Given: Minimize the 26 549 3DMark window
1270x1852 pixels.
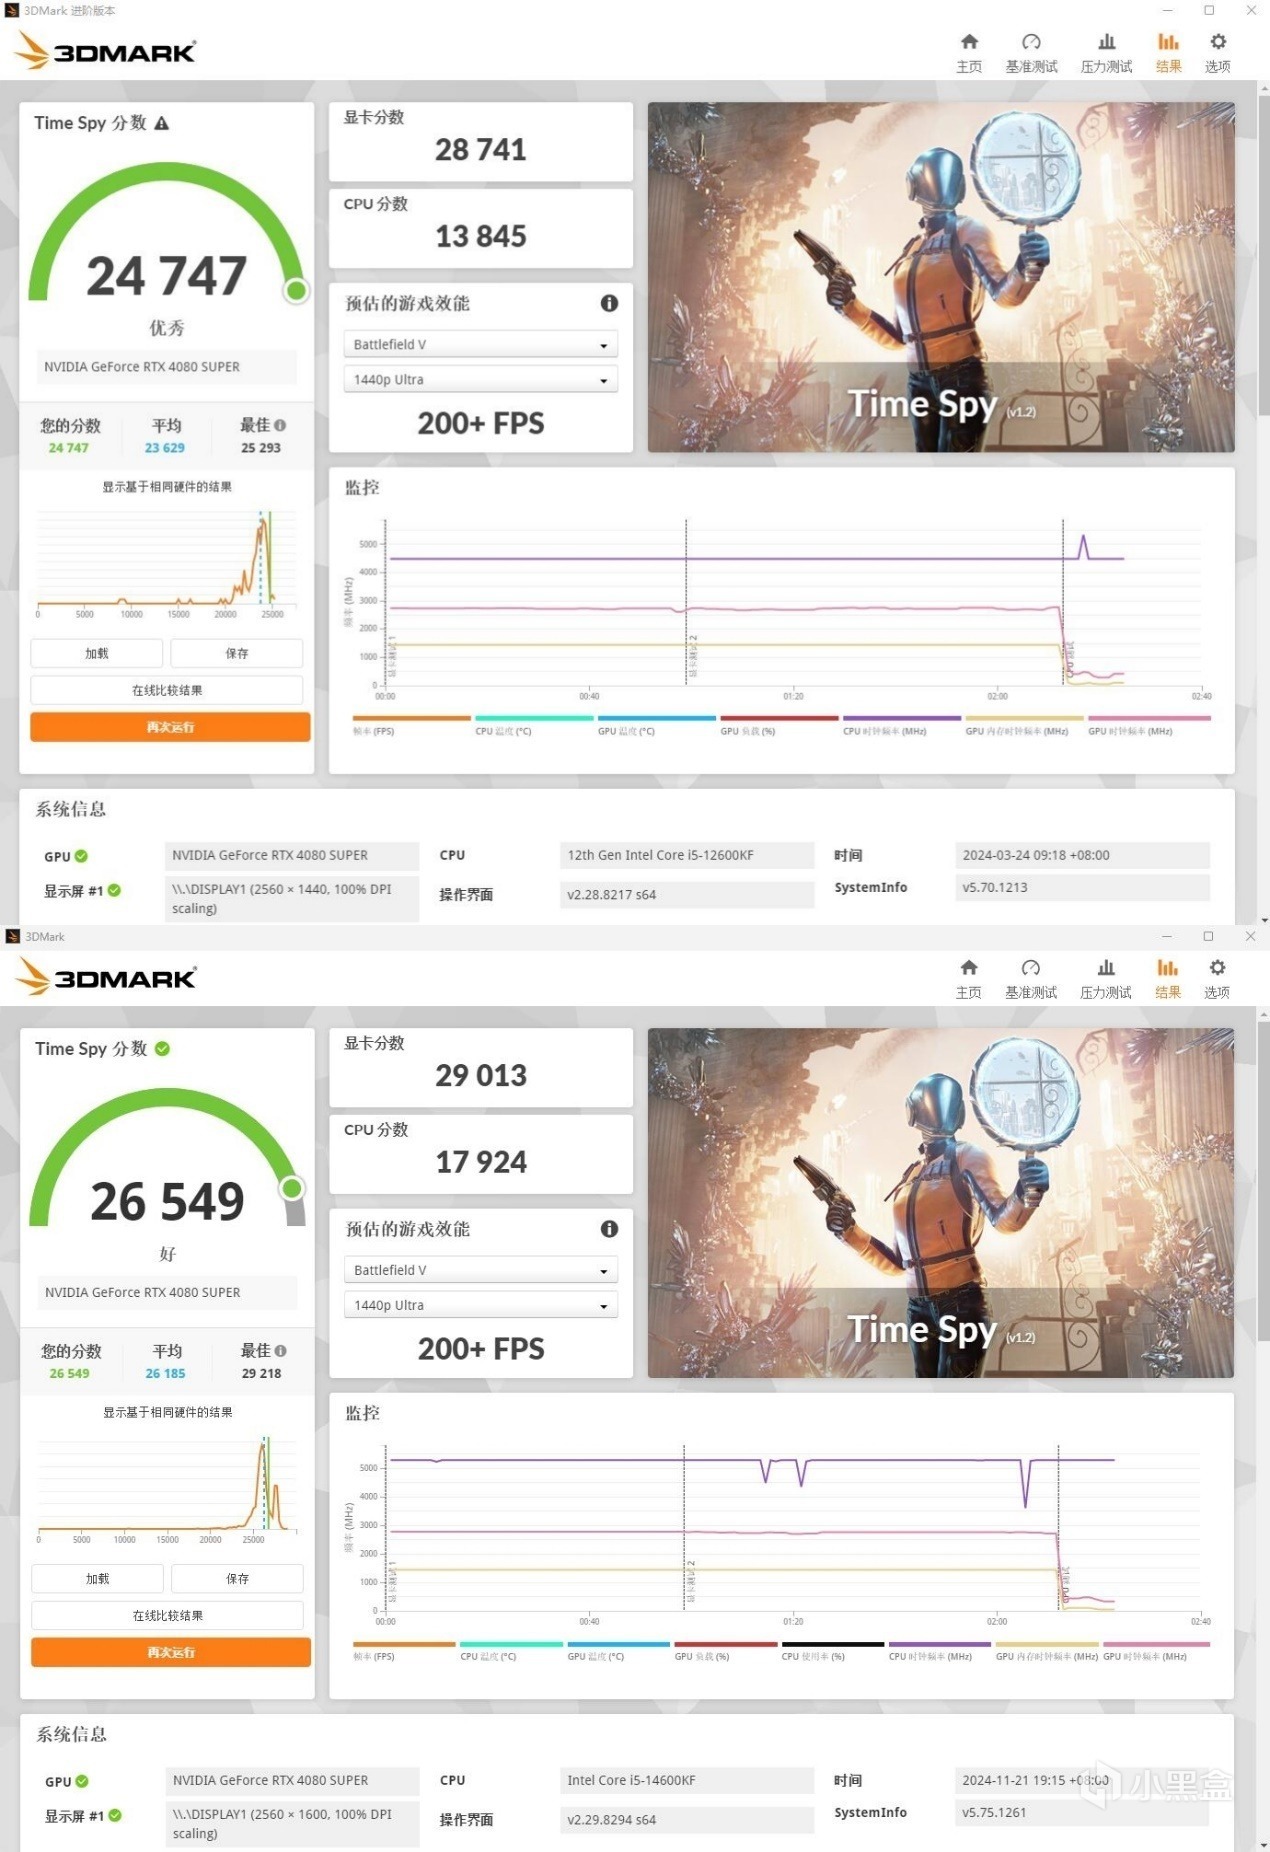Looking at the screenshot, I should (x=1166, y=936).
